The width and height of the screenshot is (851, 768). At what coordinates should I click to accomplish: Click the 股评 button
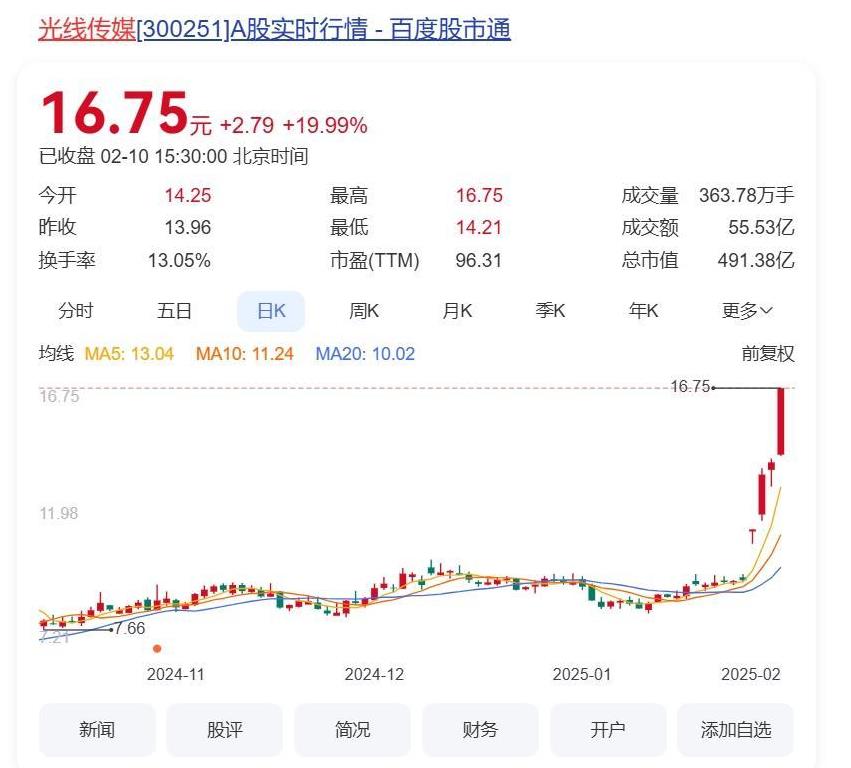click(225, 729)
